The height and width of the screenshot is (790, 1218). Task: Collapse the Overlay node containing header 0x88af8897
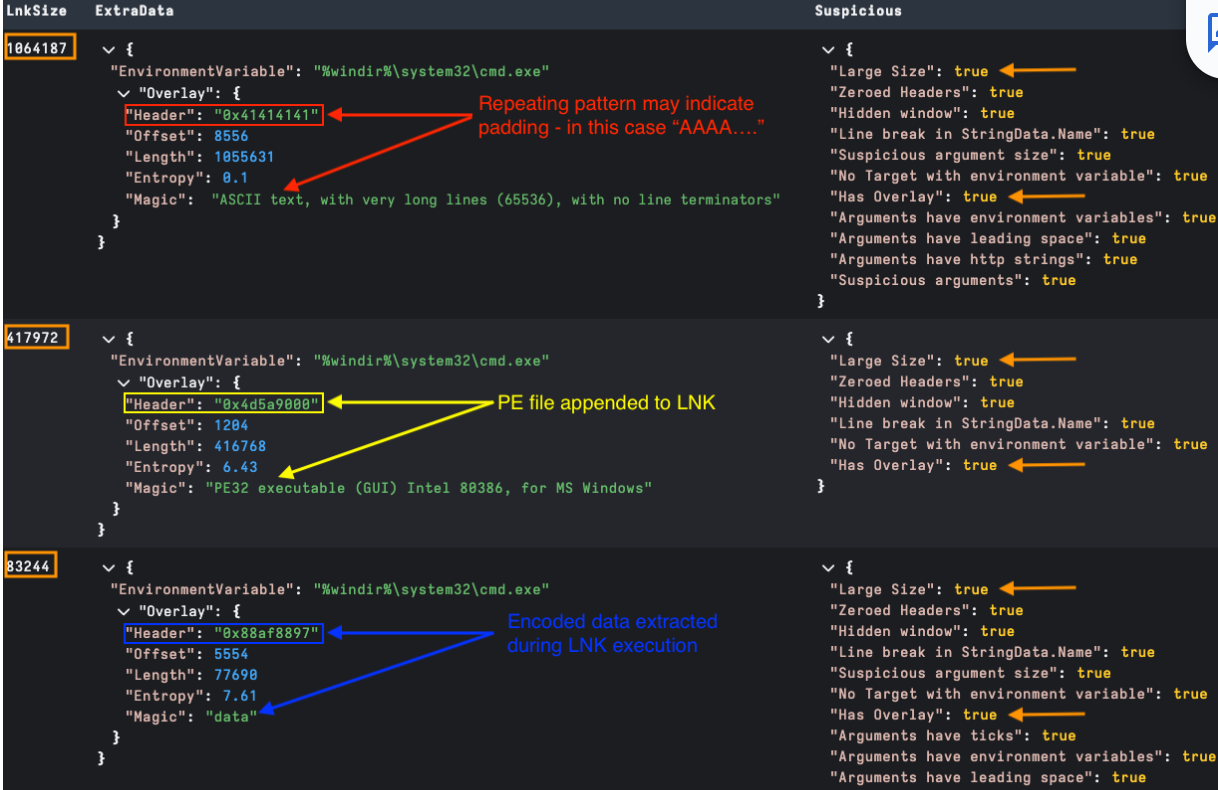123,611
